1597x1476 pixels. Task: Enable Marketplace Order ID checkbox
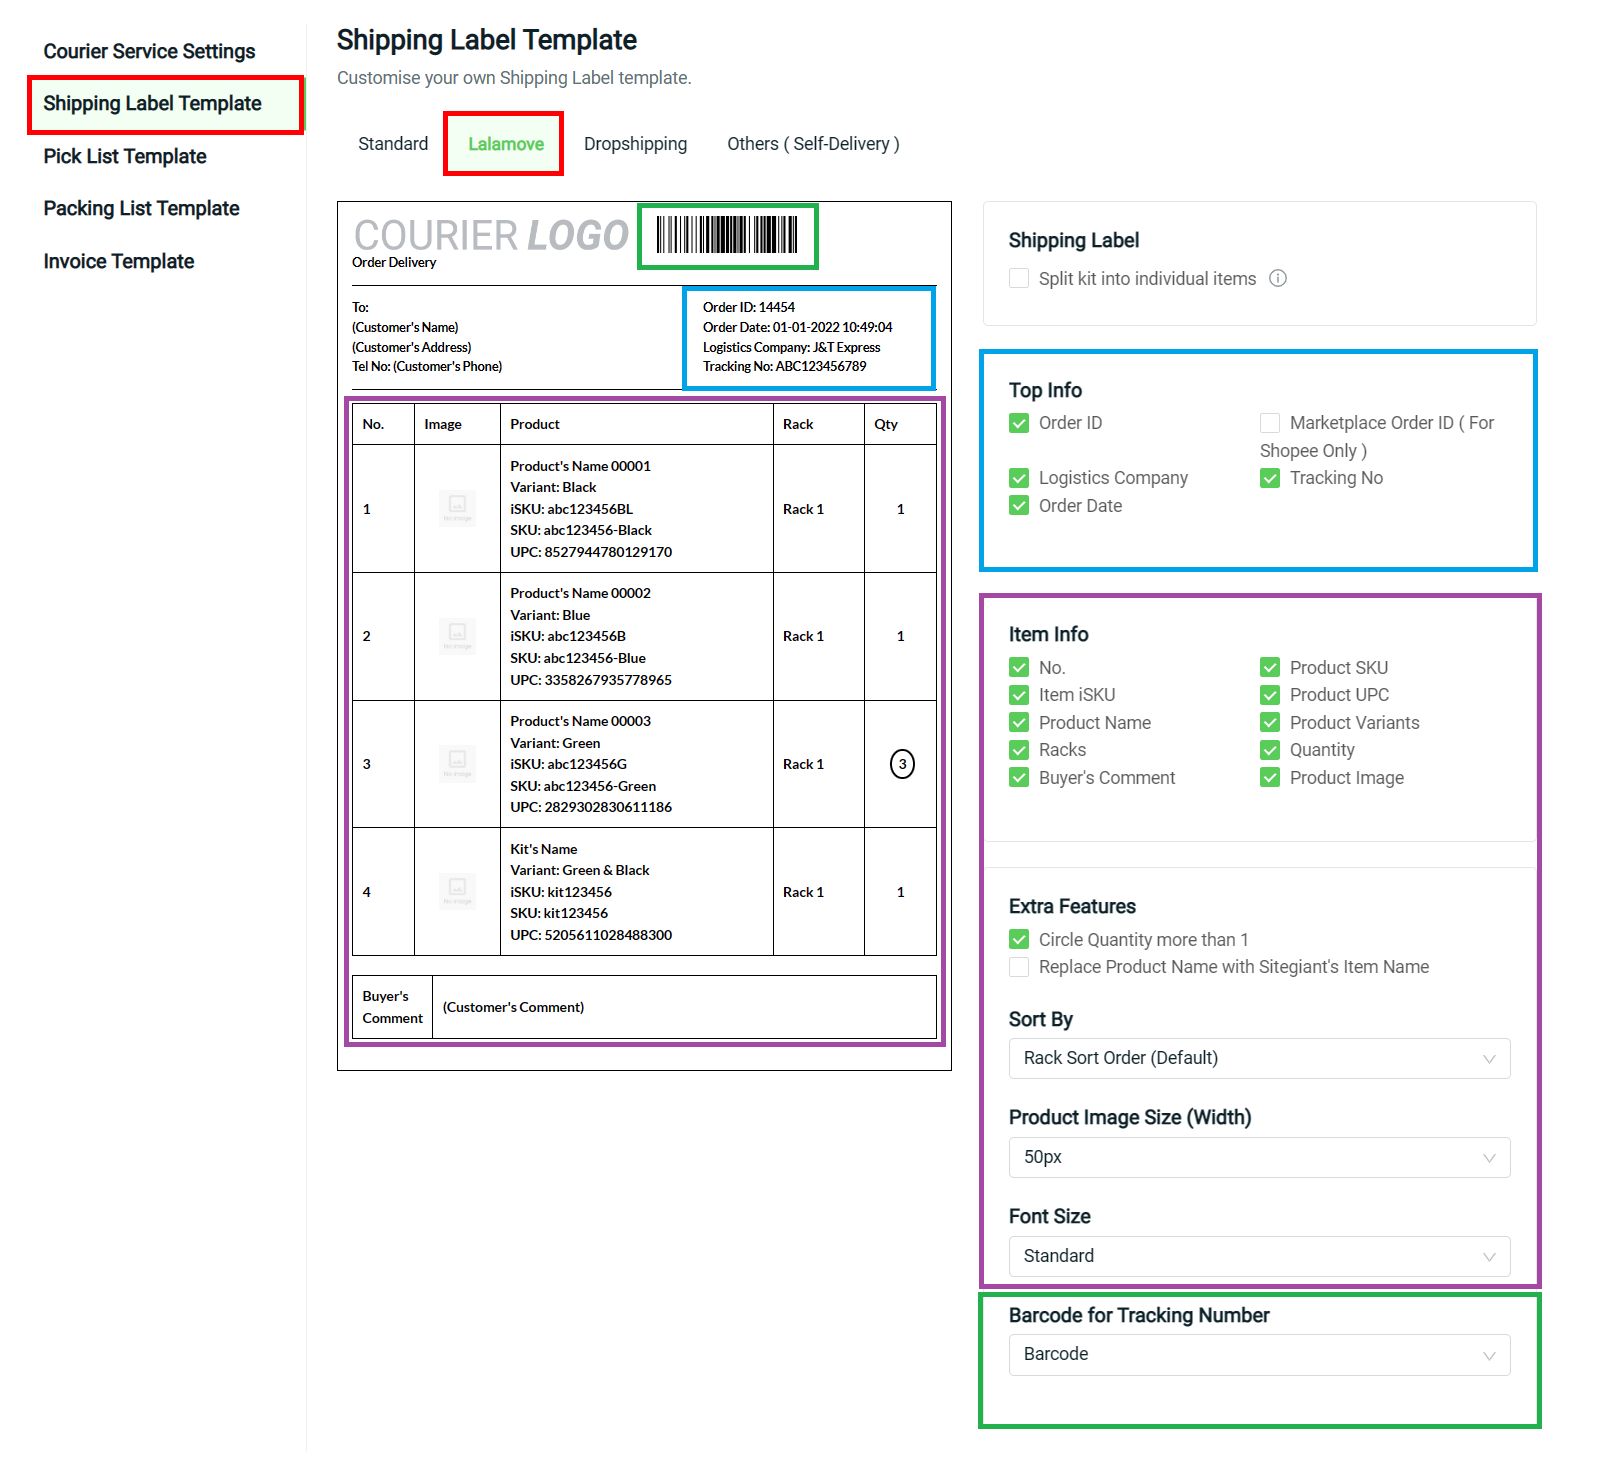(1270, 423)
